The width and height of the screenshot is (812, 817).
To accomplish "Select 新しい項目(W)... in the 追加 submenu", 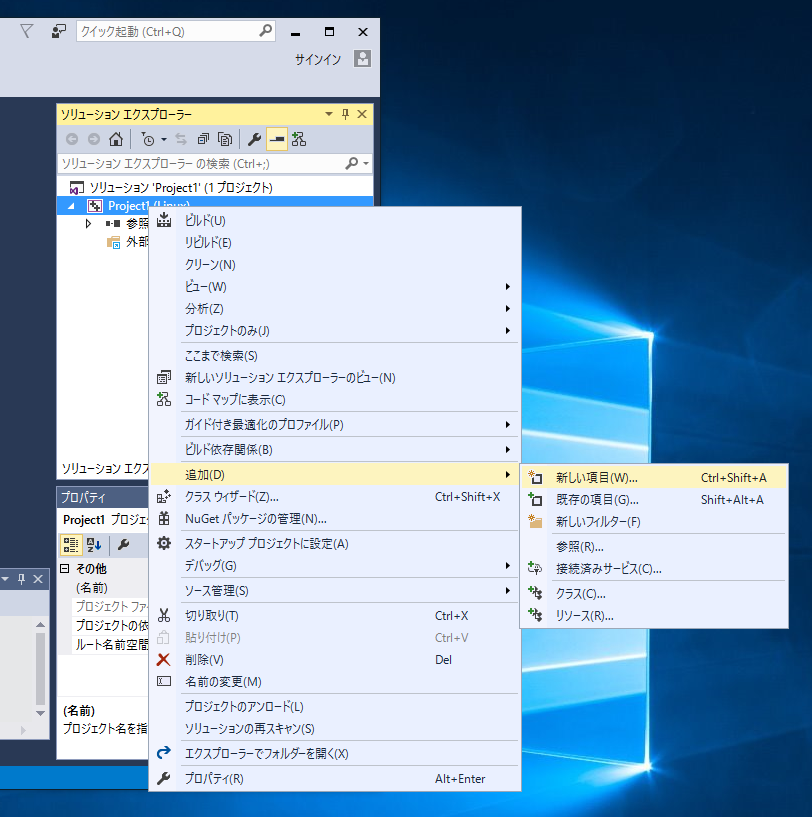I will 654,478.
